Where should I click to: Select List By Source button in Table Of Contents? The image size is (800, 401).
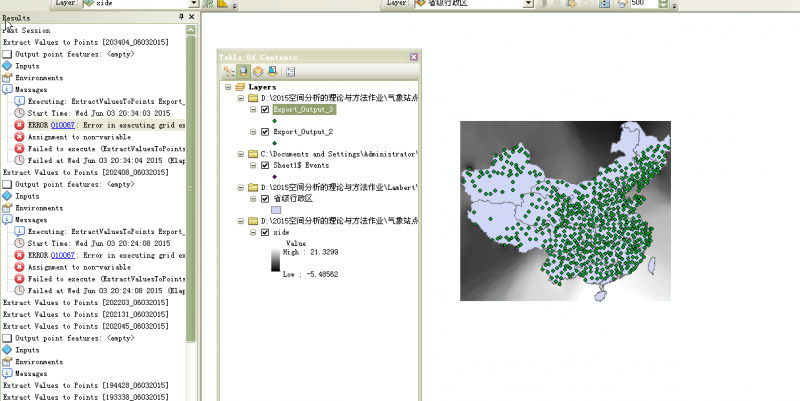243,72
